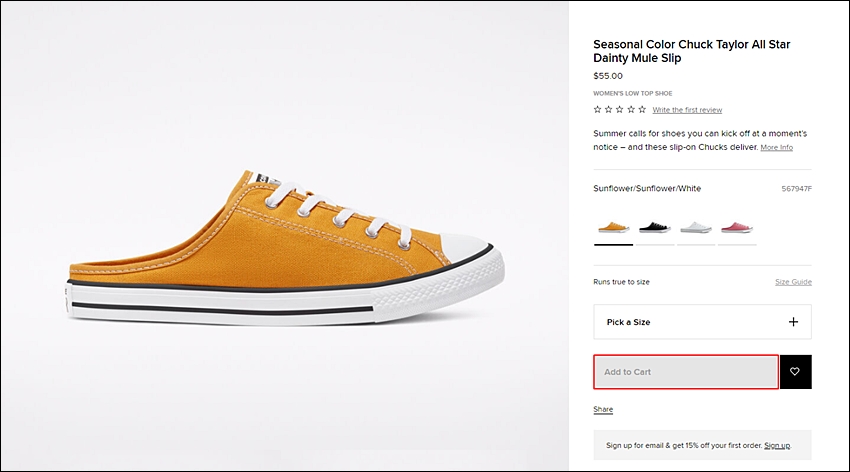Select the pink shoe color swatch

[737, 228]
